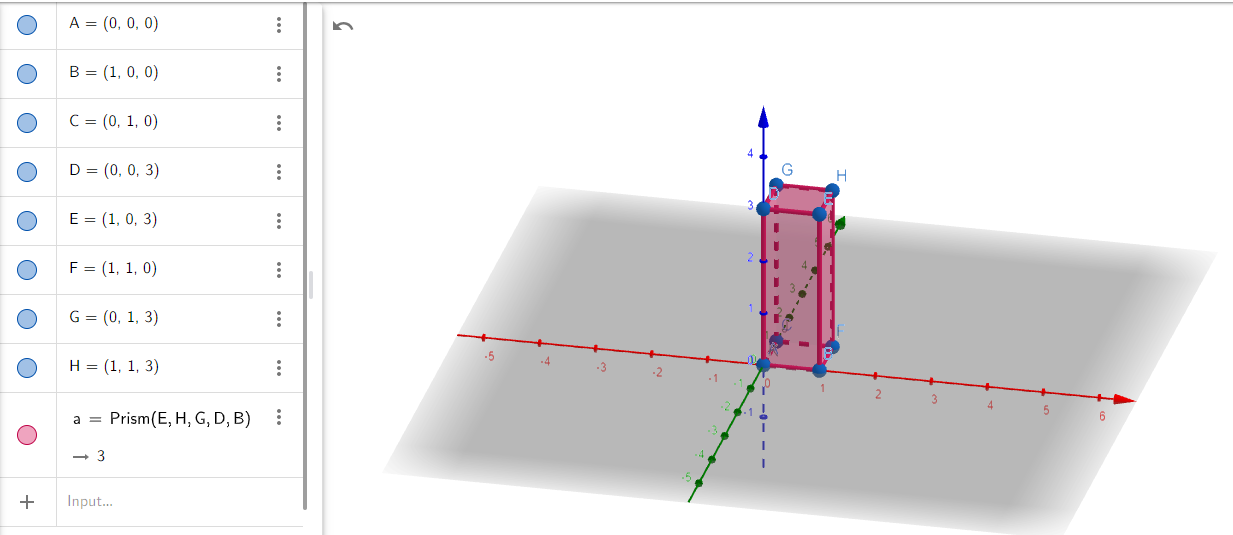Open three-dot menu for point H
The image size is (1233, 535).
[x=279, y=368]
